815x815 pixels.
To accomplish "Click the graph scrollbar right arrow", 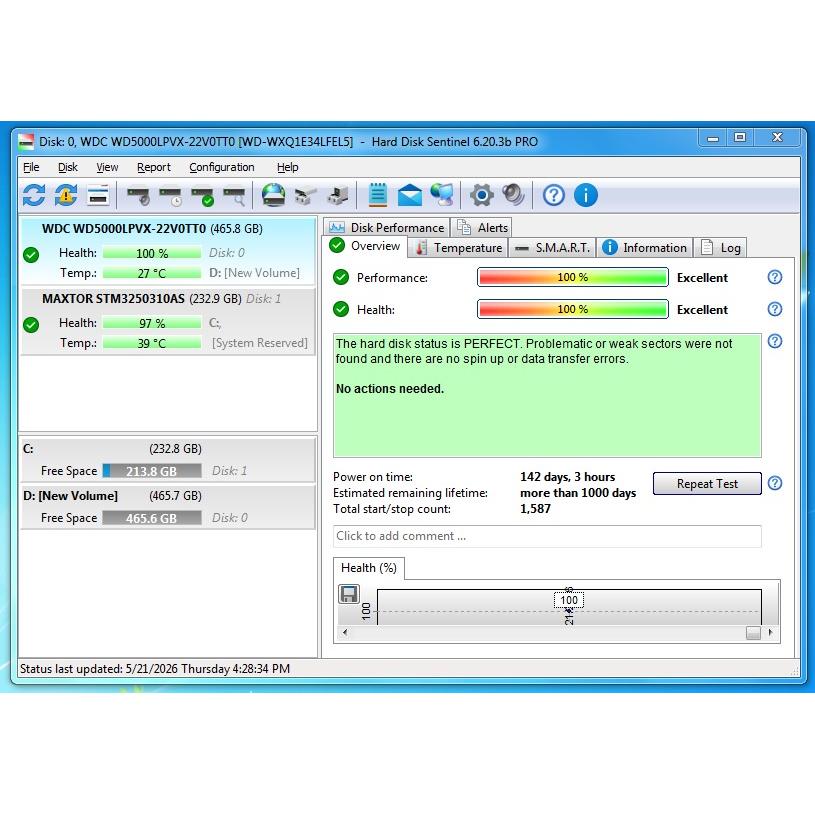I will [771, 633].
